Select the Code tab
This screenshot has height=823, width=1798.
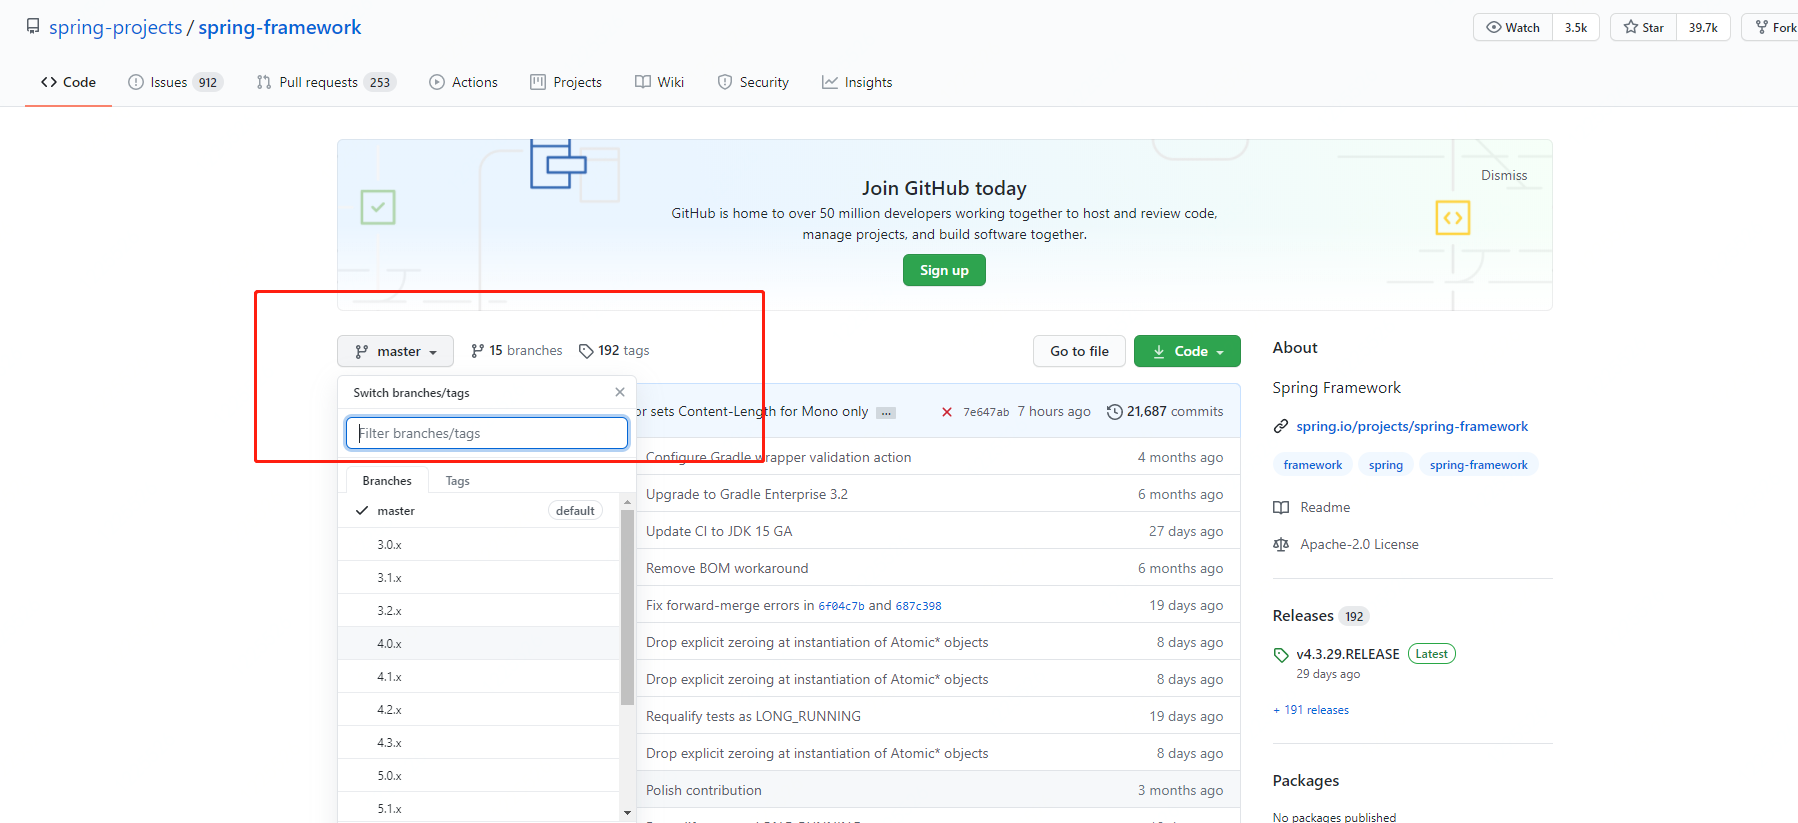pyautogui.click(x=68, y=82)
